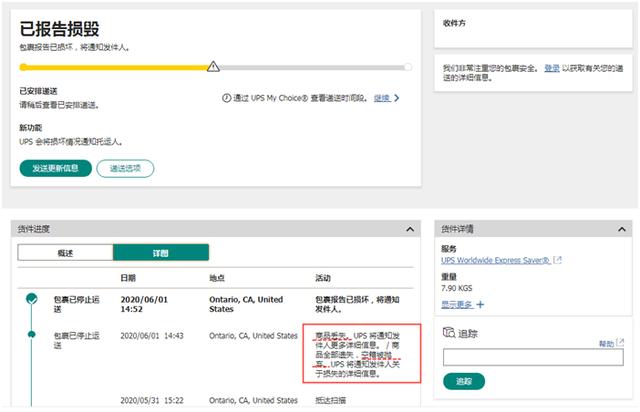Image resolution: width=640 pixels, height=412 pixels.
Task: Click the checkmark status icon for 14:52 entry
Action: pyautogui.click(x=32, y=298)
